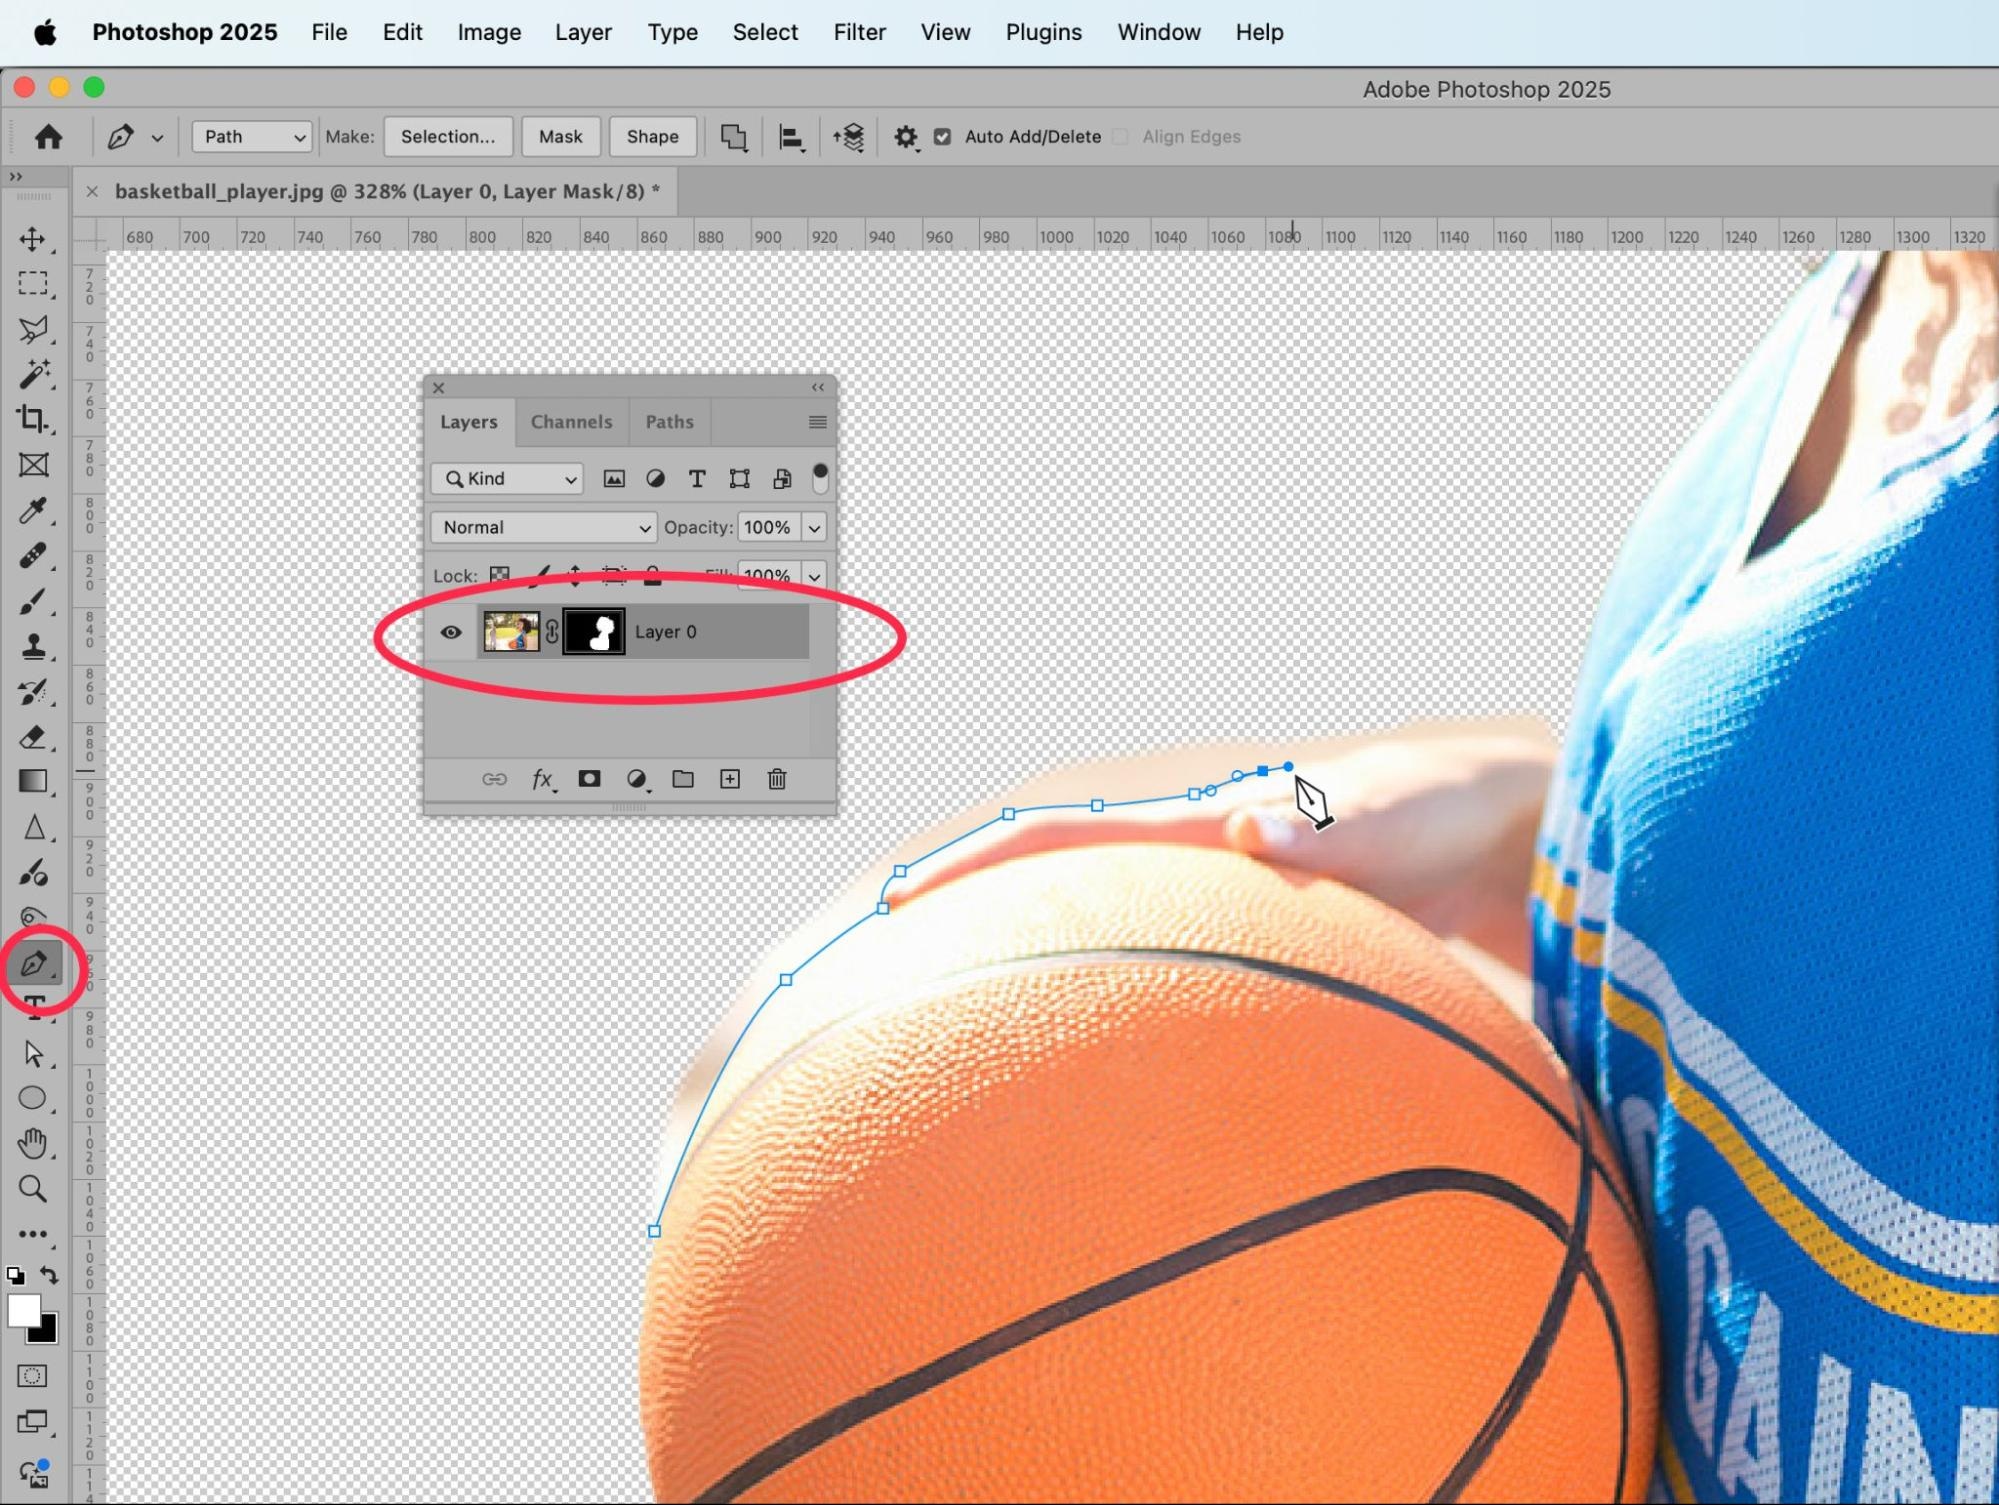Select the Rectangular Marquee tool
This screenshot has width=1999, height=1505.
click(x=33, y=284)
